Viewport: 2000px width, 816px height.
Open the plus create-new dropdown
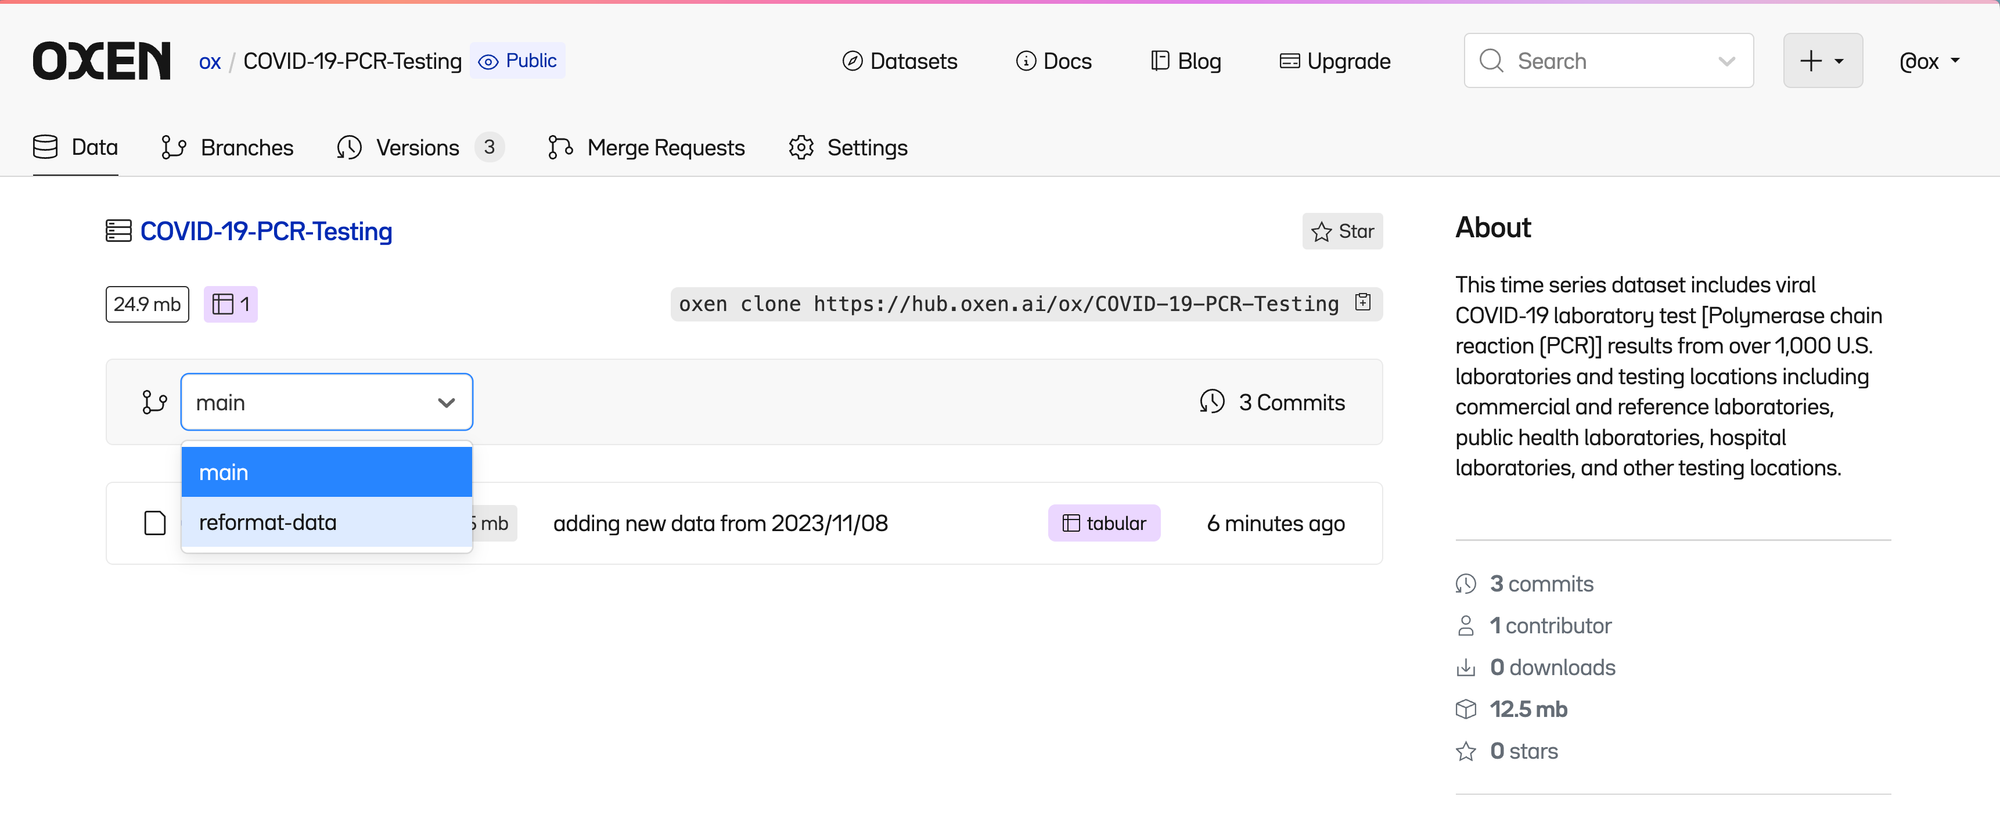[1823, 61]
